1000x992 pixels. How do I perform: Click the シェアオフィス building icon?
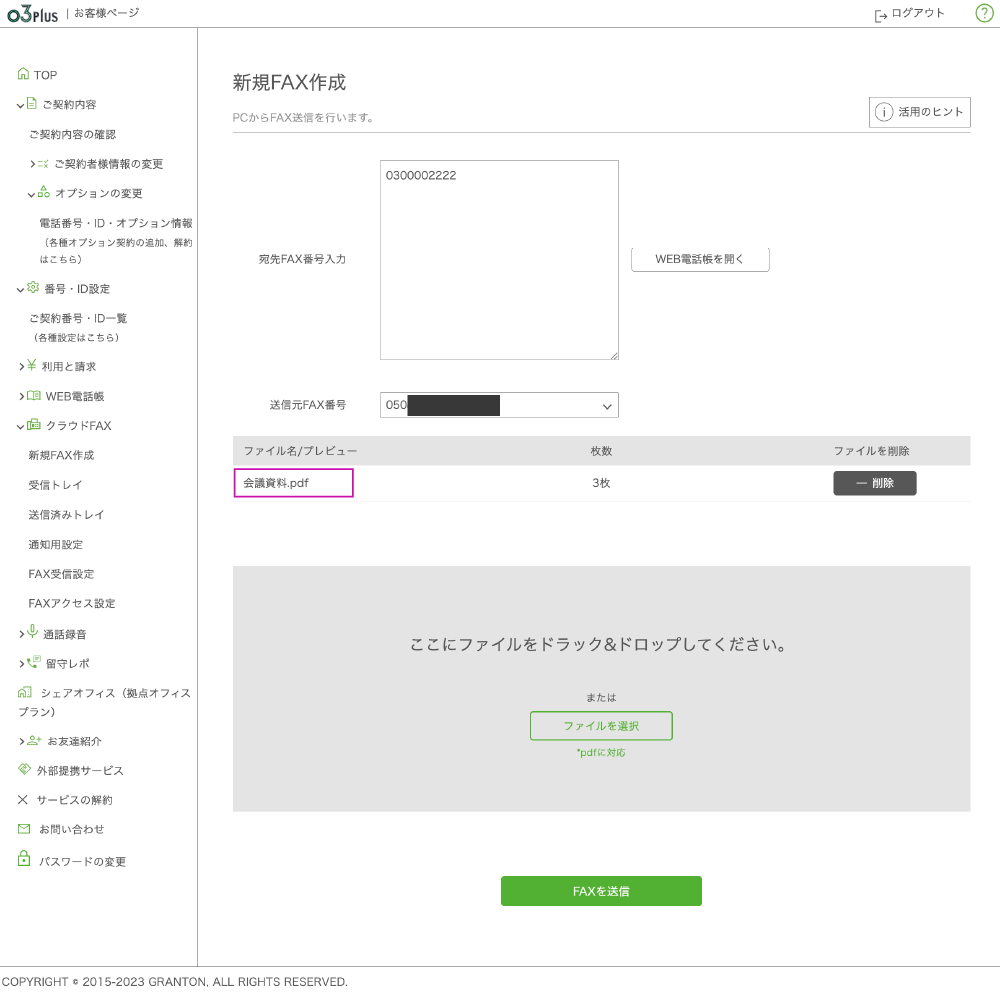(x=25, y=692)
